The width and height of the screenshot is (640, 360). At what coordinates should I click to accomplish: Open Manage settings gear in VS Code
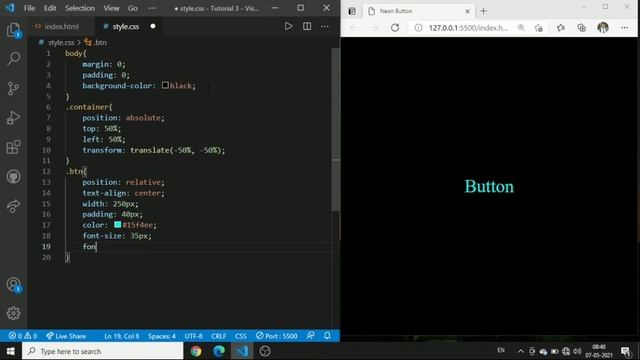[x=13, y=313]
